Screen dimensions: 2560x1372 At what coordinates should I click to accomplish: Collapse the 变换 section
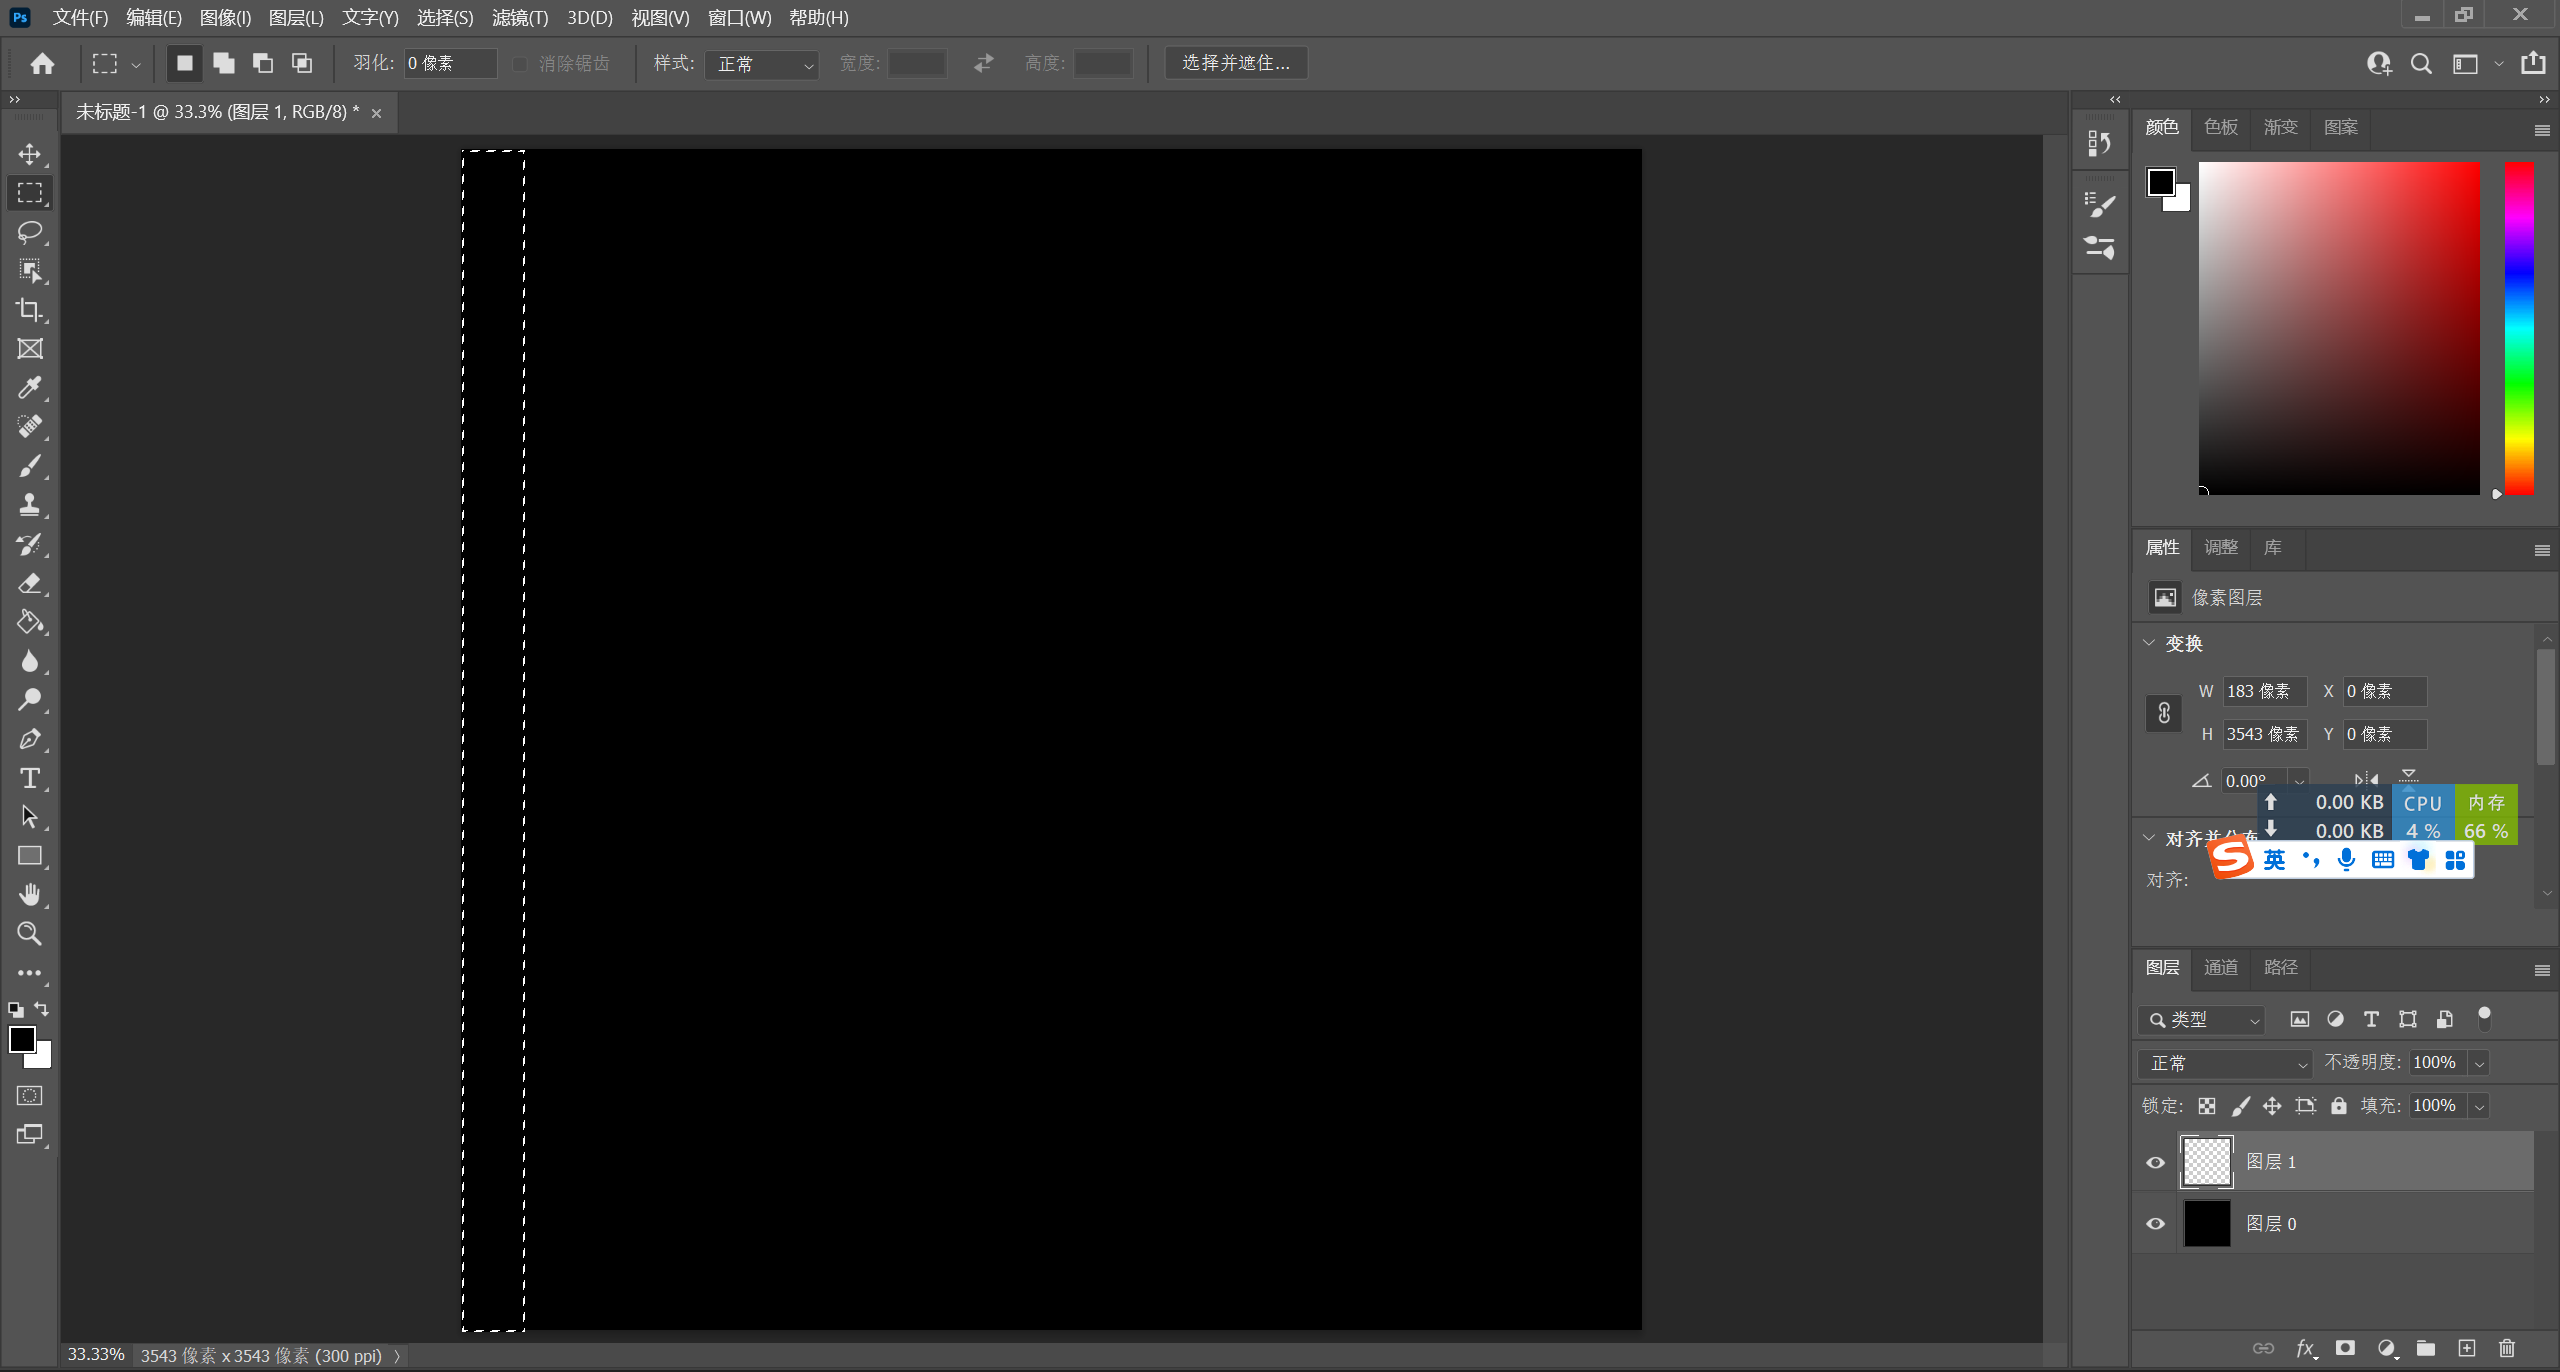tap(2149, 643)
